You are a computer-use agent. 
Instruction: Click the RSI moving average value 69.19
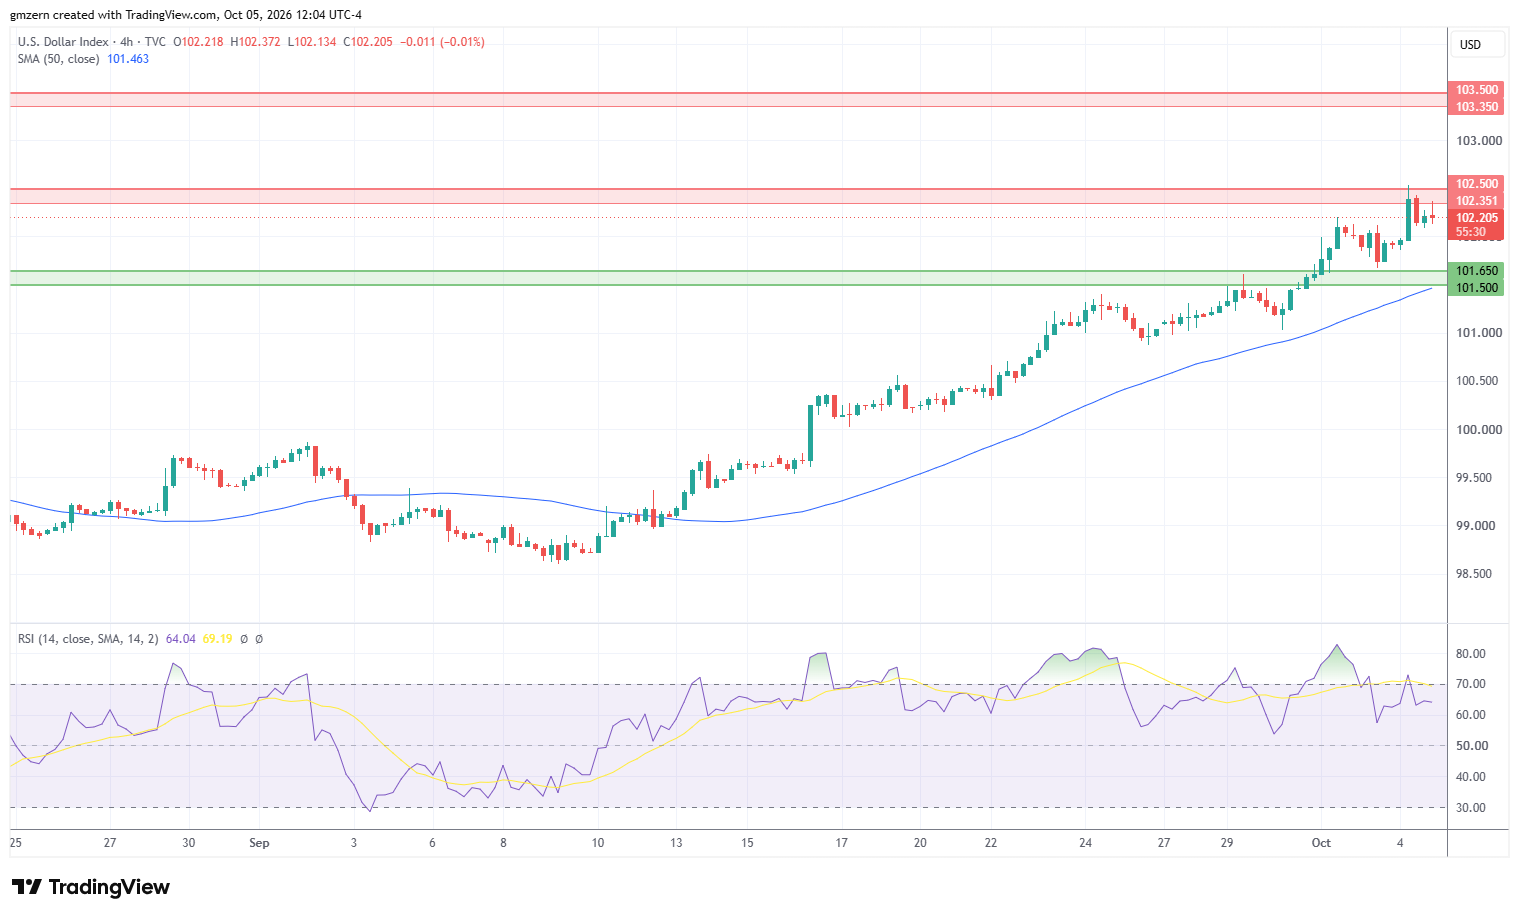[217, 639]
